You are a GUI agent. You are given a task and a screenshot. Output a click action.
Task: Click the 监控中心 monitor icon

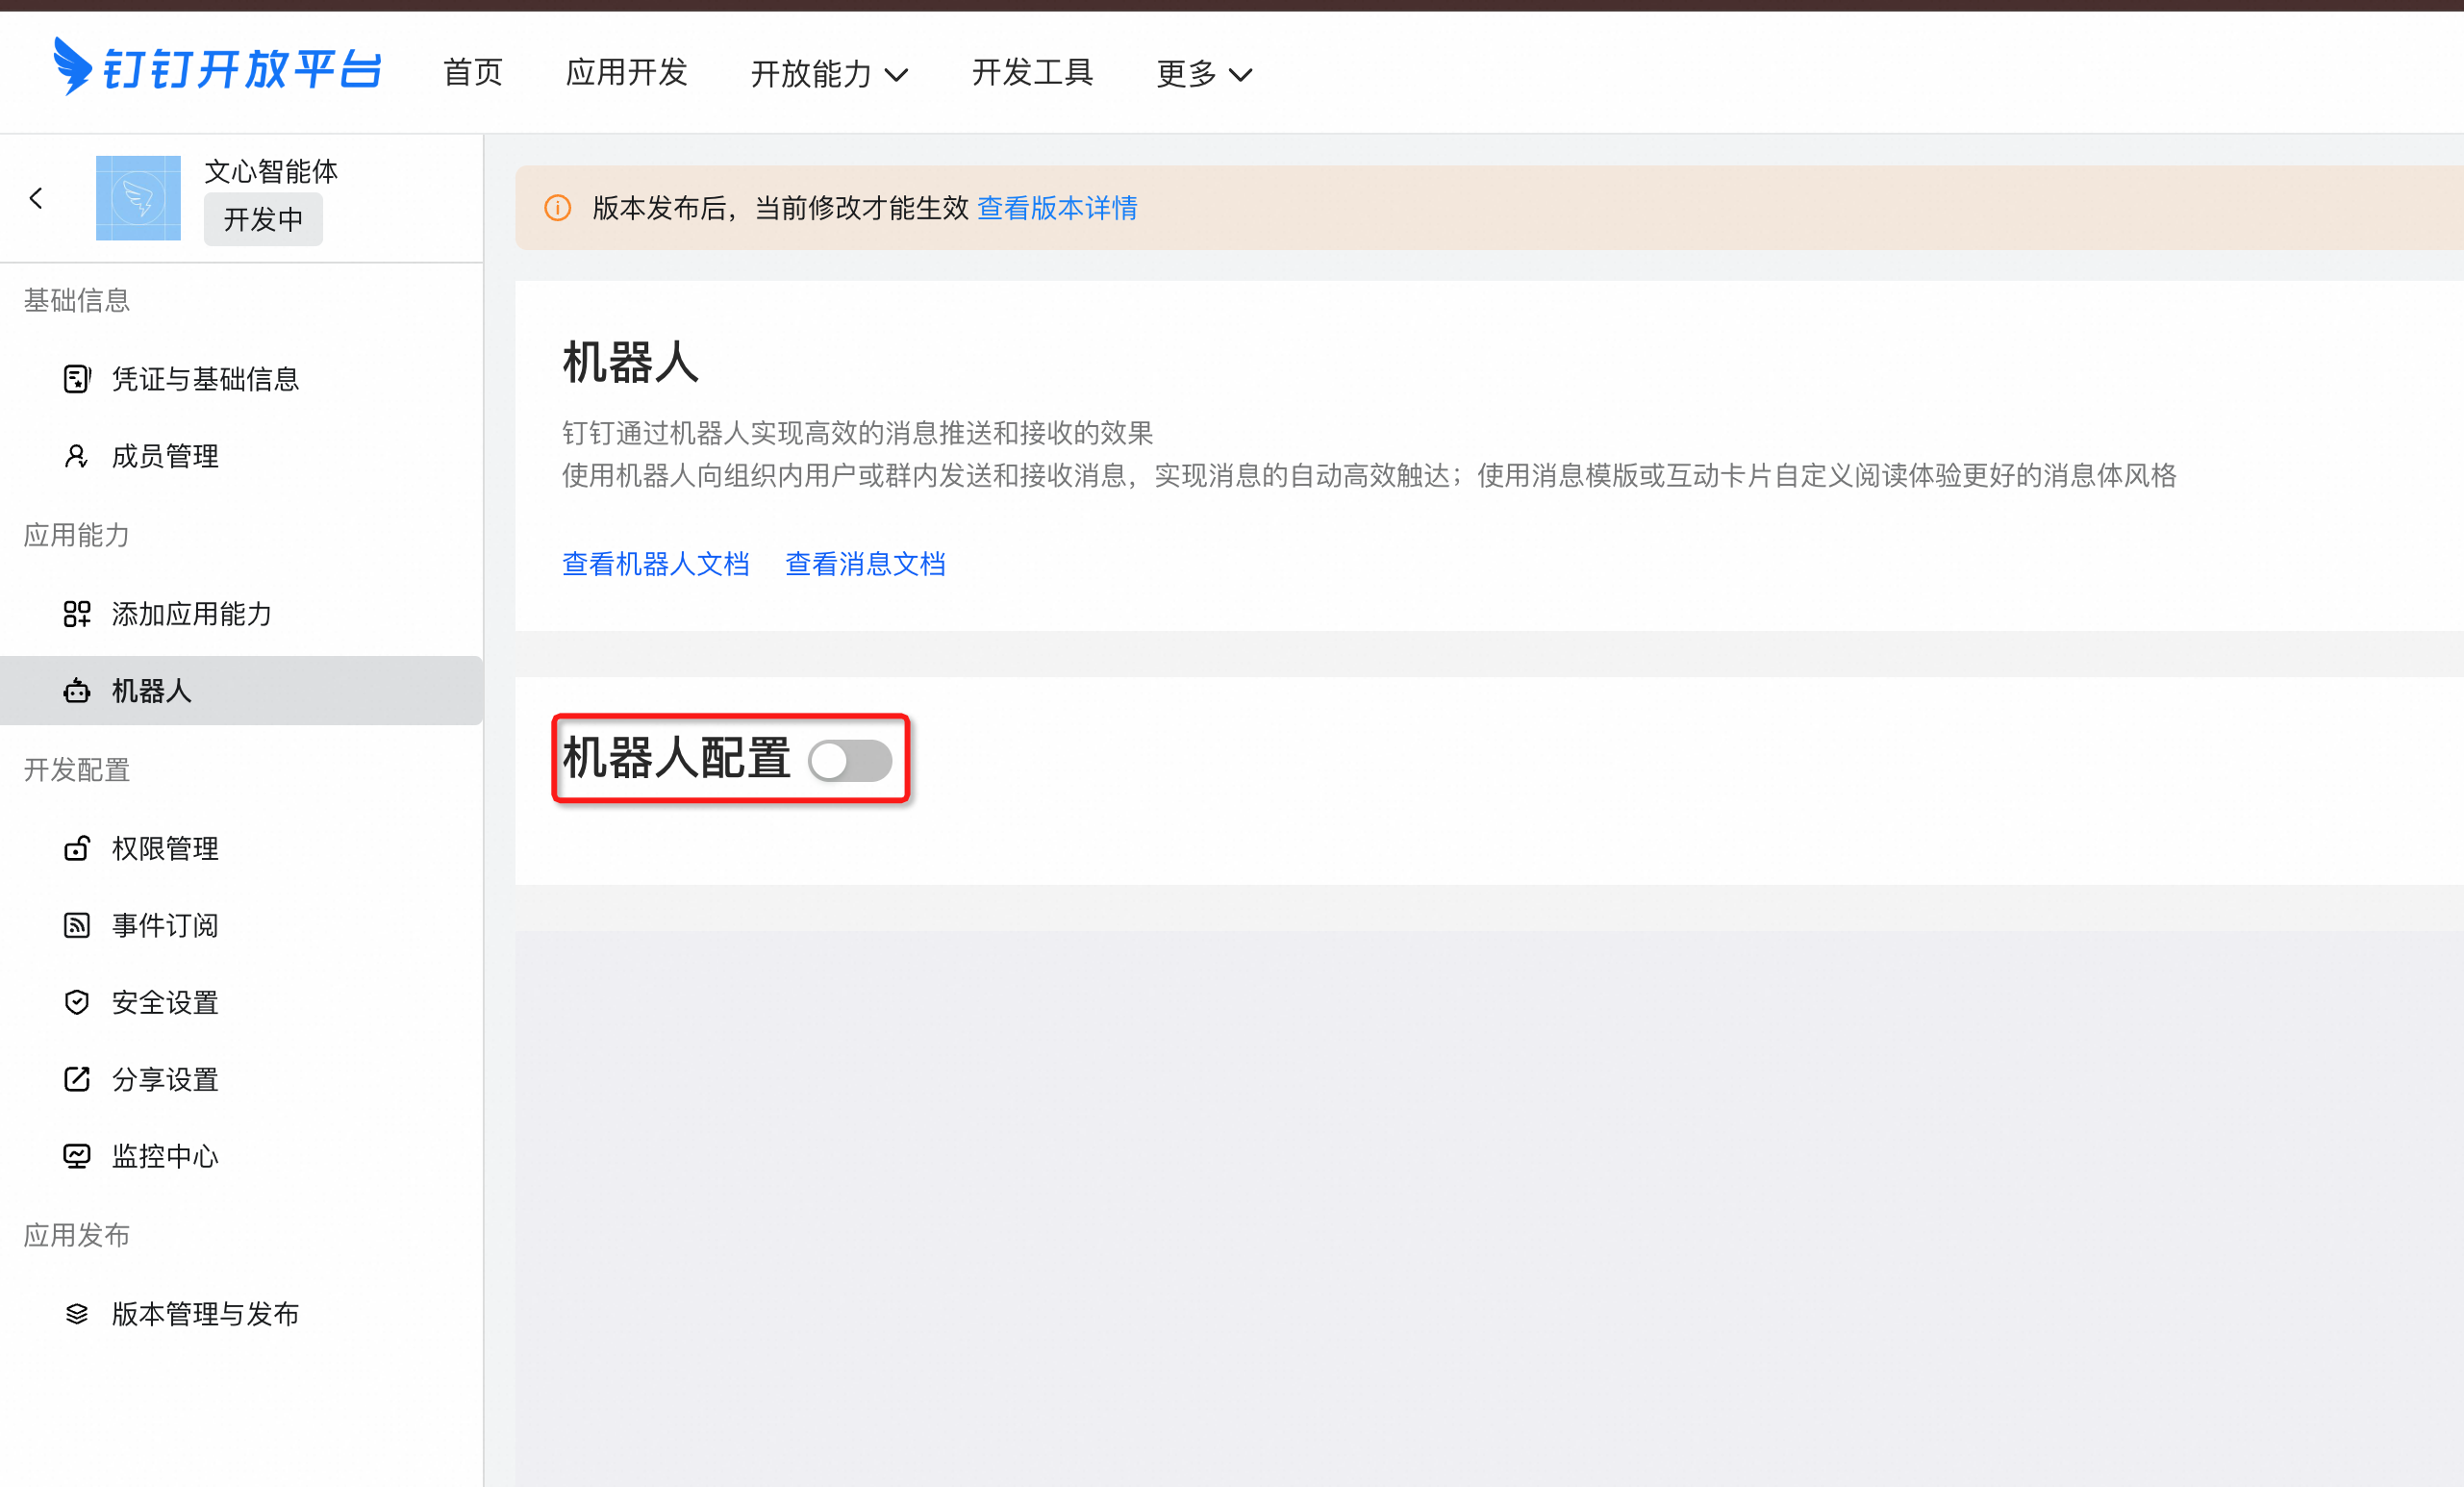click(x=77, y=1156)
